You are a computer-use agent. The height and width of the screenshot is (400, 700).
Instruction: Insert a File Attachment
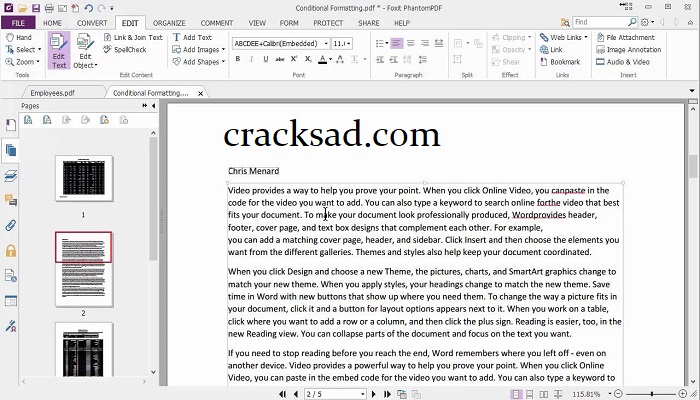pos(625,38)
